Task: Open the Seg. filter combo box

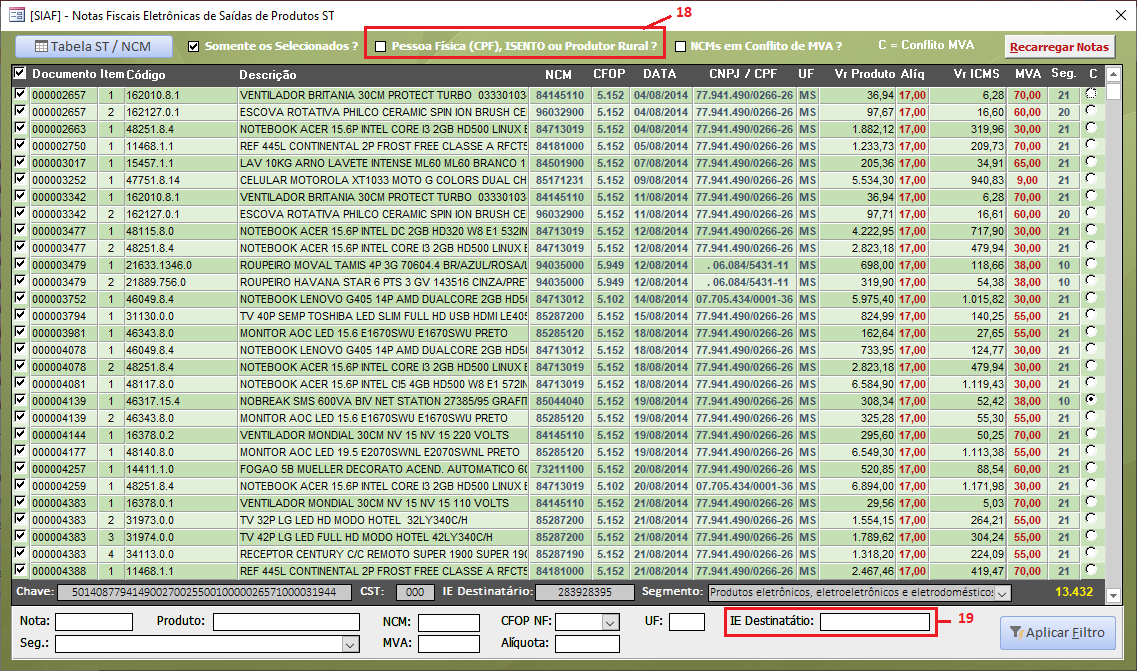Action: pyautogui.click(x=350, y=645)
